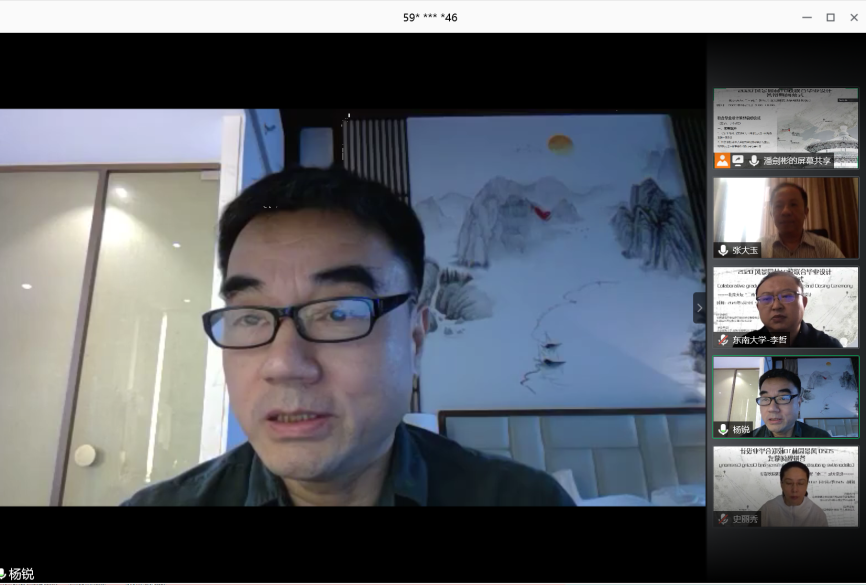The width and height of the screenshot is (866, 585).
Task: Close the meeting window
Action: (x=852, y=17)
